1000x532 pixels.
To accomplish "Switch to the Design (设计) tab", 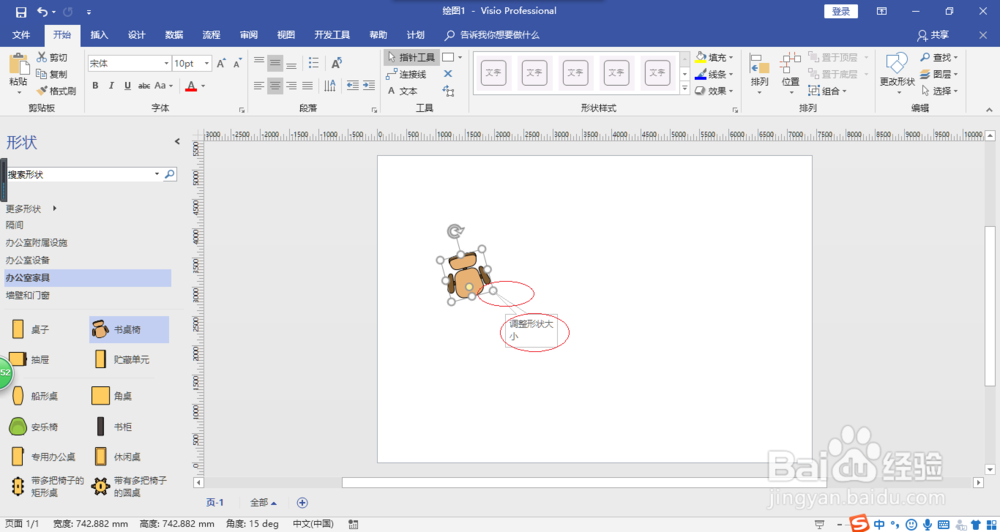I will click(x=136, y=35).
